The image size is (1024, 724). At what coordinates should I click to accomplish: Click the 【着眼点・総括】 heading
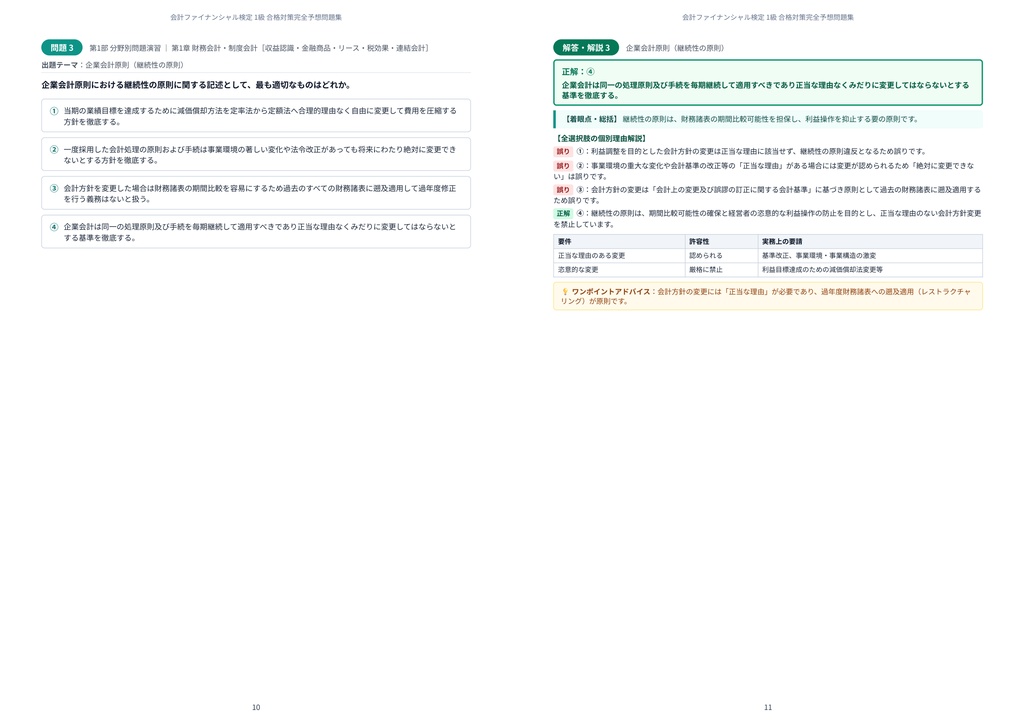pyautogui.click(x=590, y=119)
